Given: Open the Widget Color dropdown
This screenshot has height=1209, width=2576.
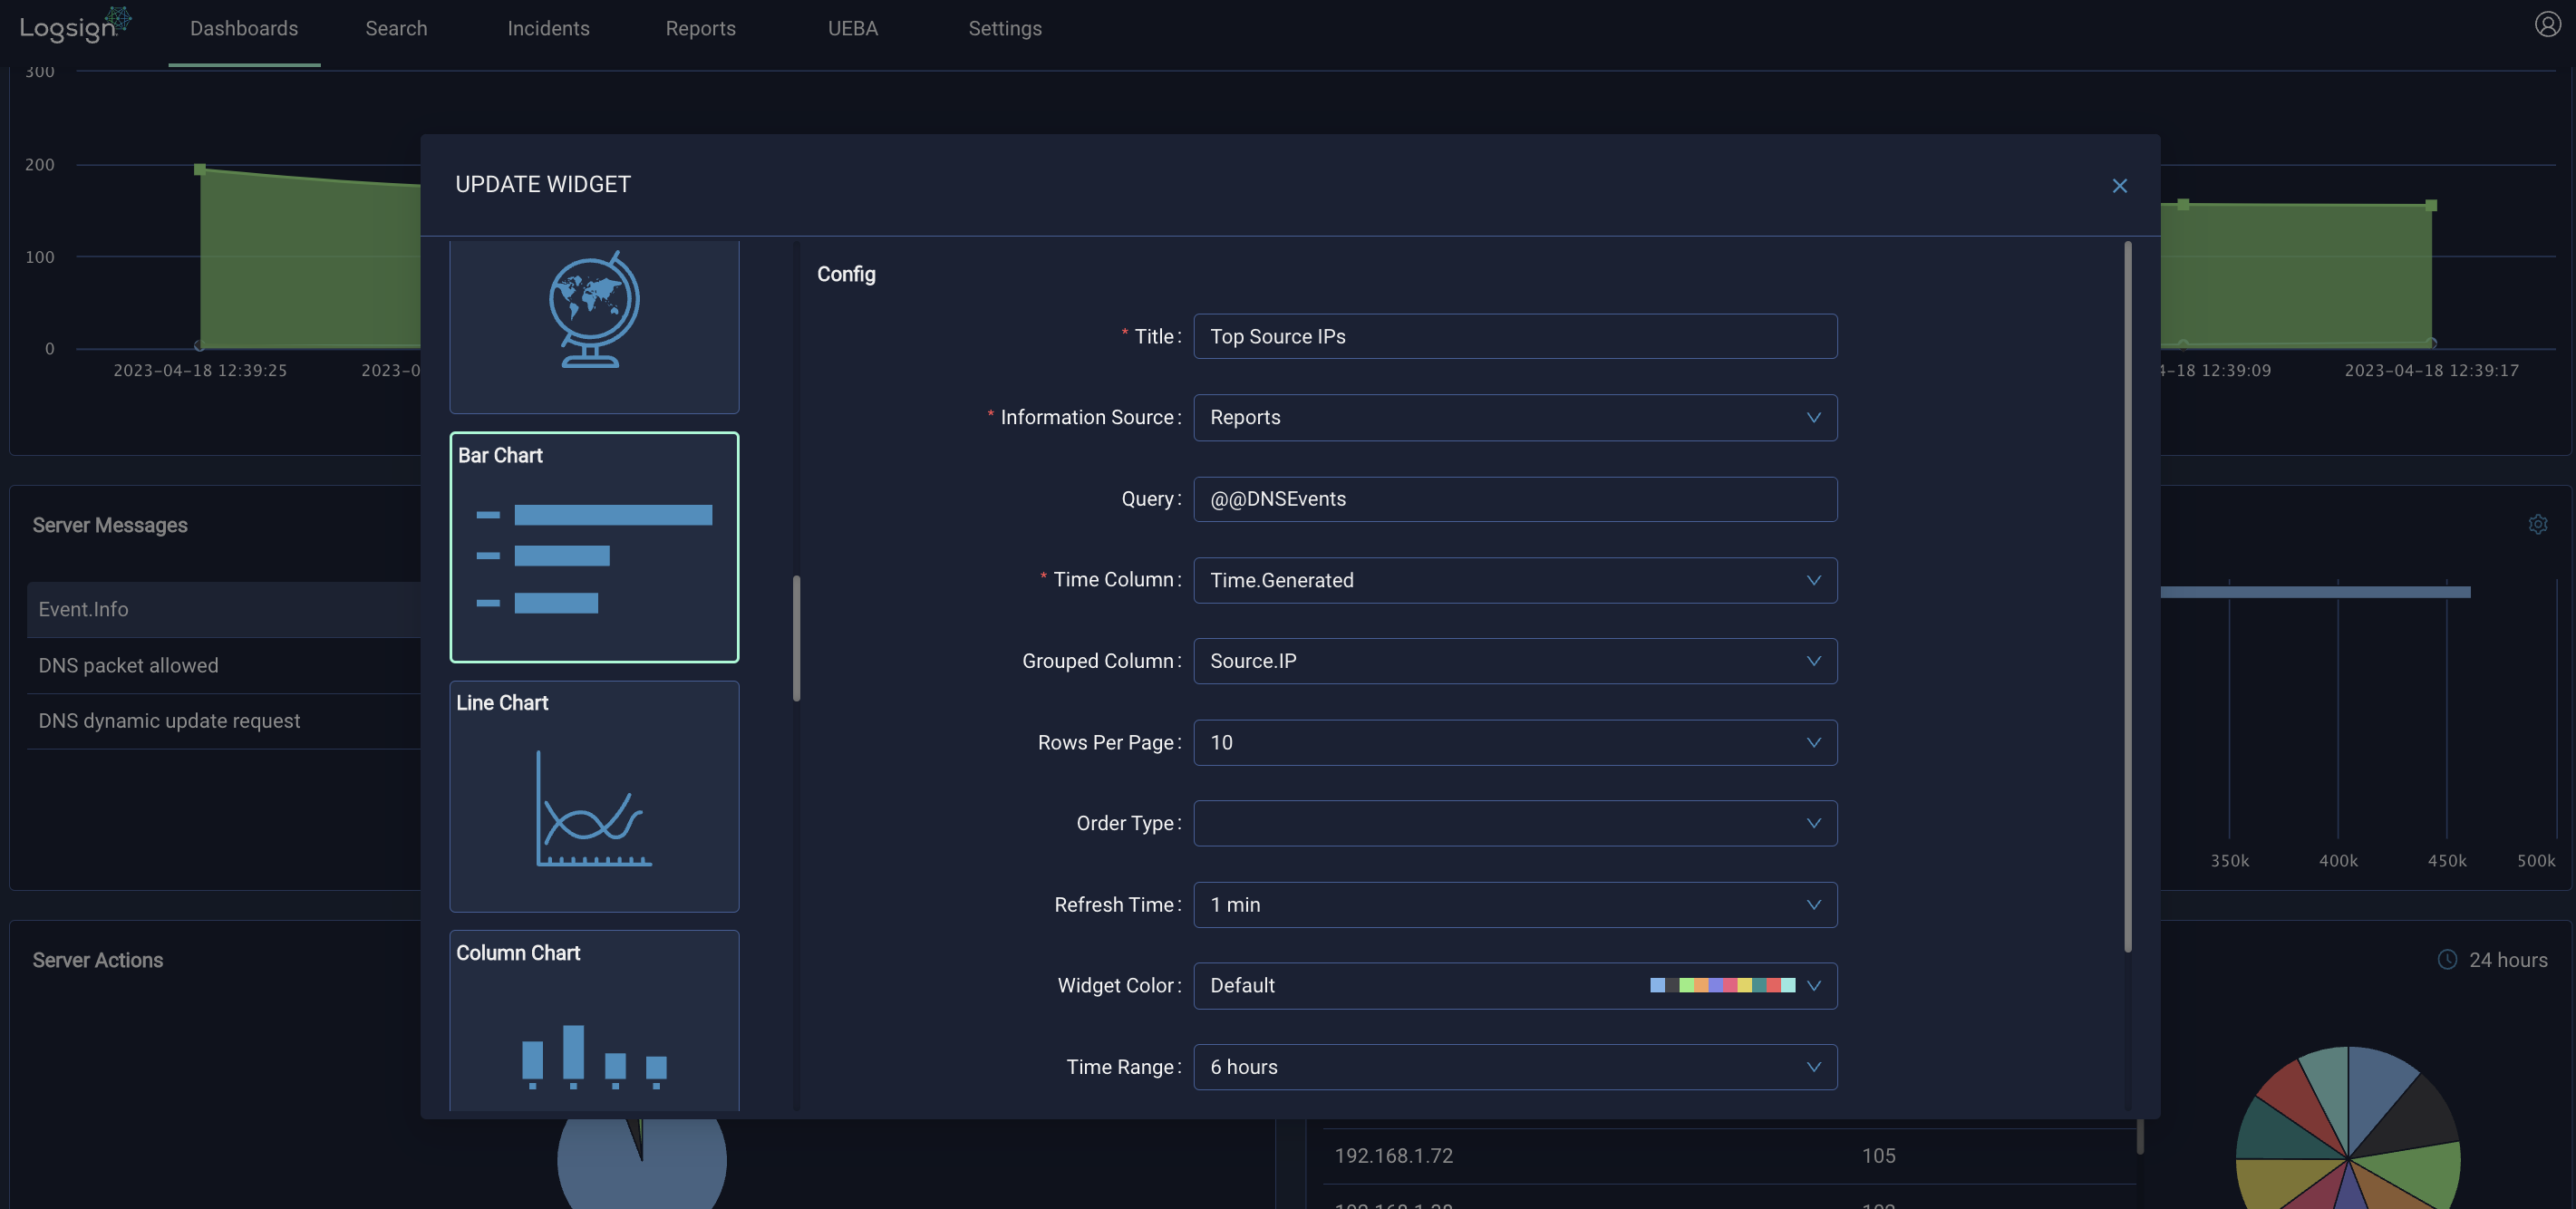Looking at the screenshot, I should [1515, 985].
